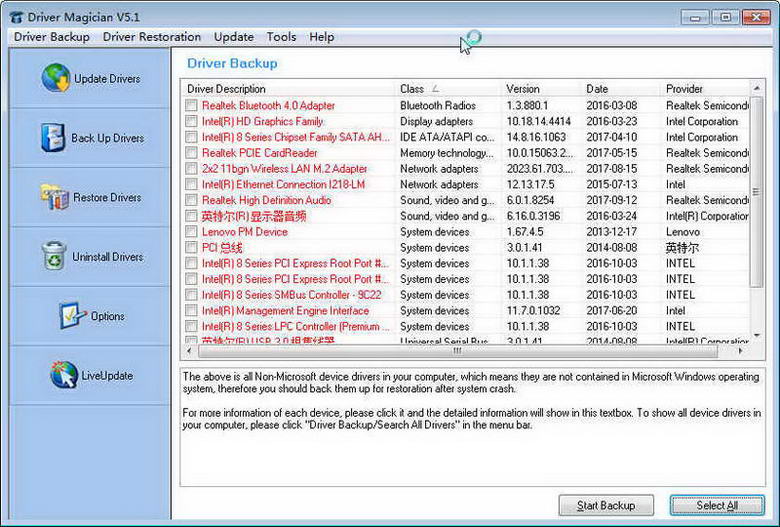Sort by the Class column header
Screen dimensions: 780x527
449,89
